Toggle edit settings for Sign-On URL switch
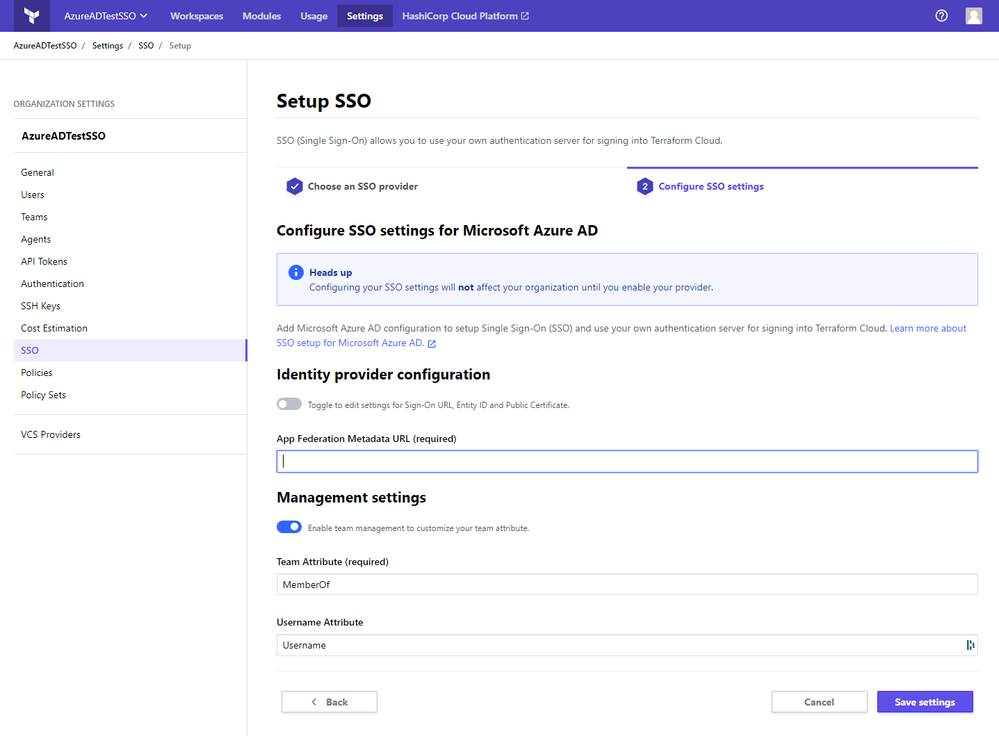Viewport: 999px width, 736px height. (x=289, y=404)
